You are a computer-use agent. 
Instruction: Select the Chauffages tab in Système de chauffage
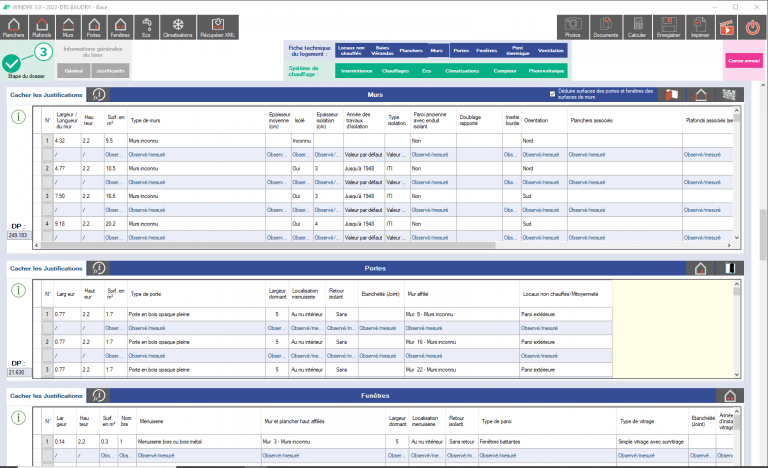[x=397, y=71]
